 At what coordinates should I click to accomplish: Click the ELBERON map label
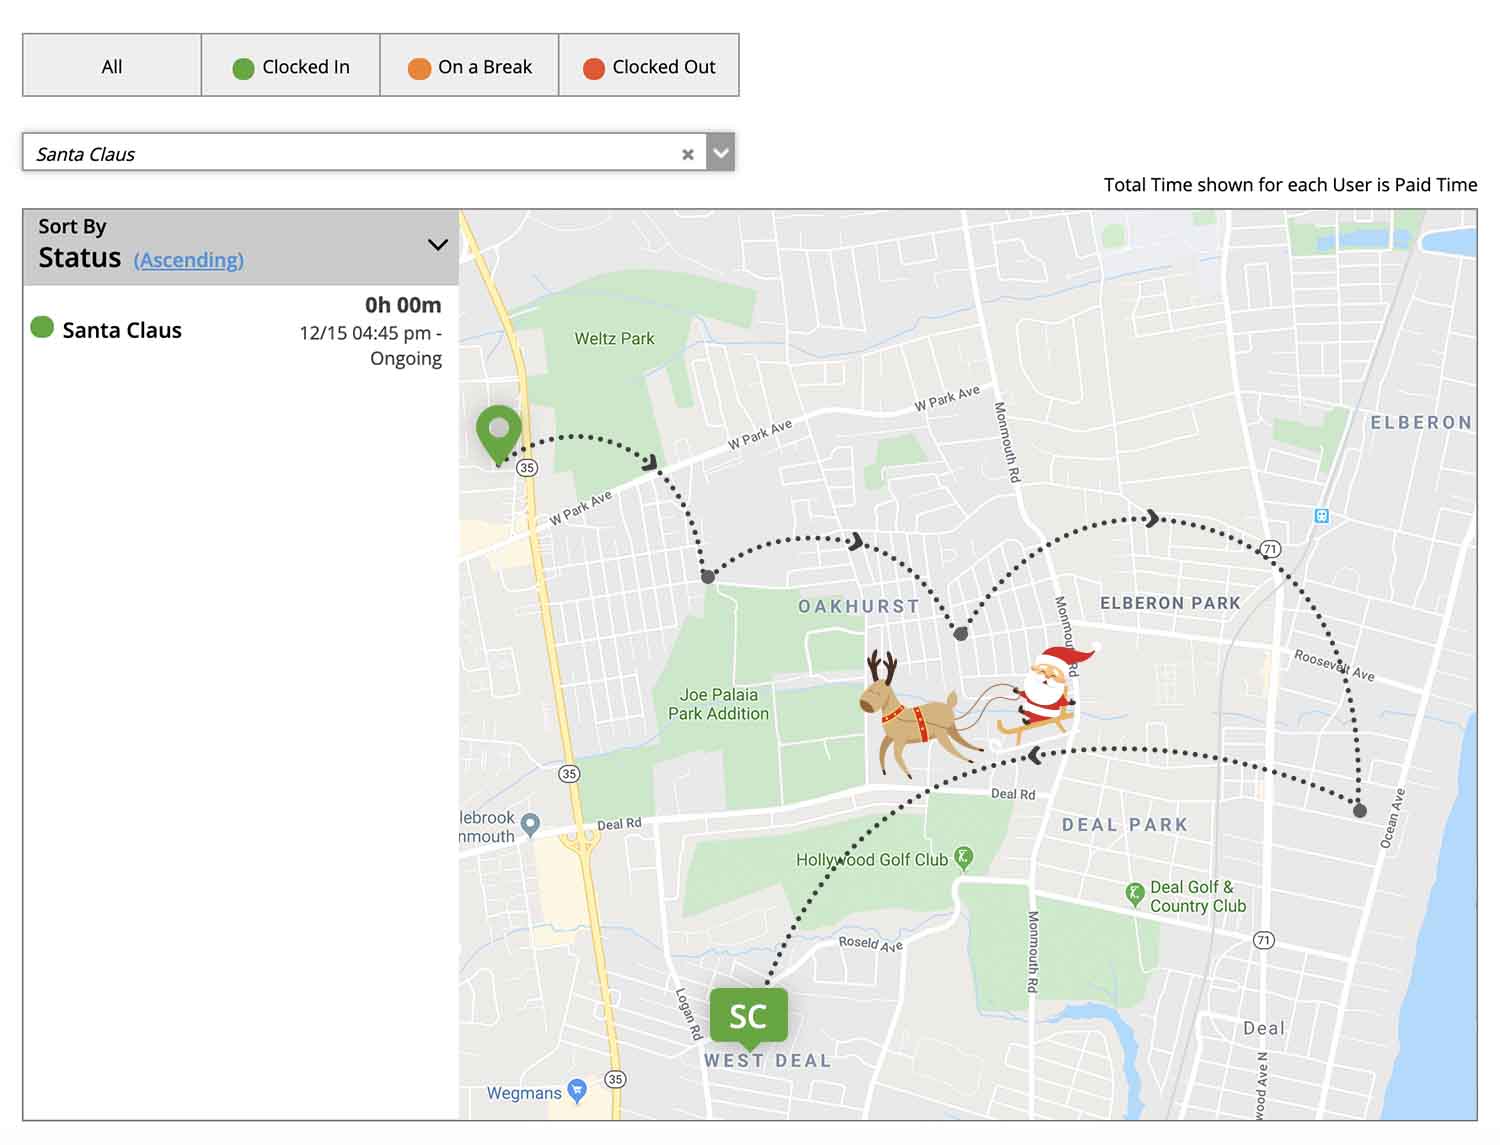click(x=1421, y=423)
